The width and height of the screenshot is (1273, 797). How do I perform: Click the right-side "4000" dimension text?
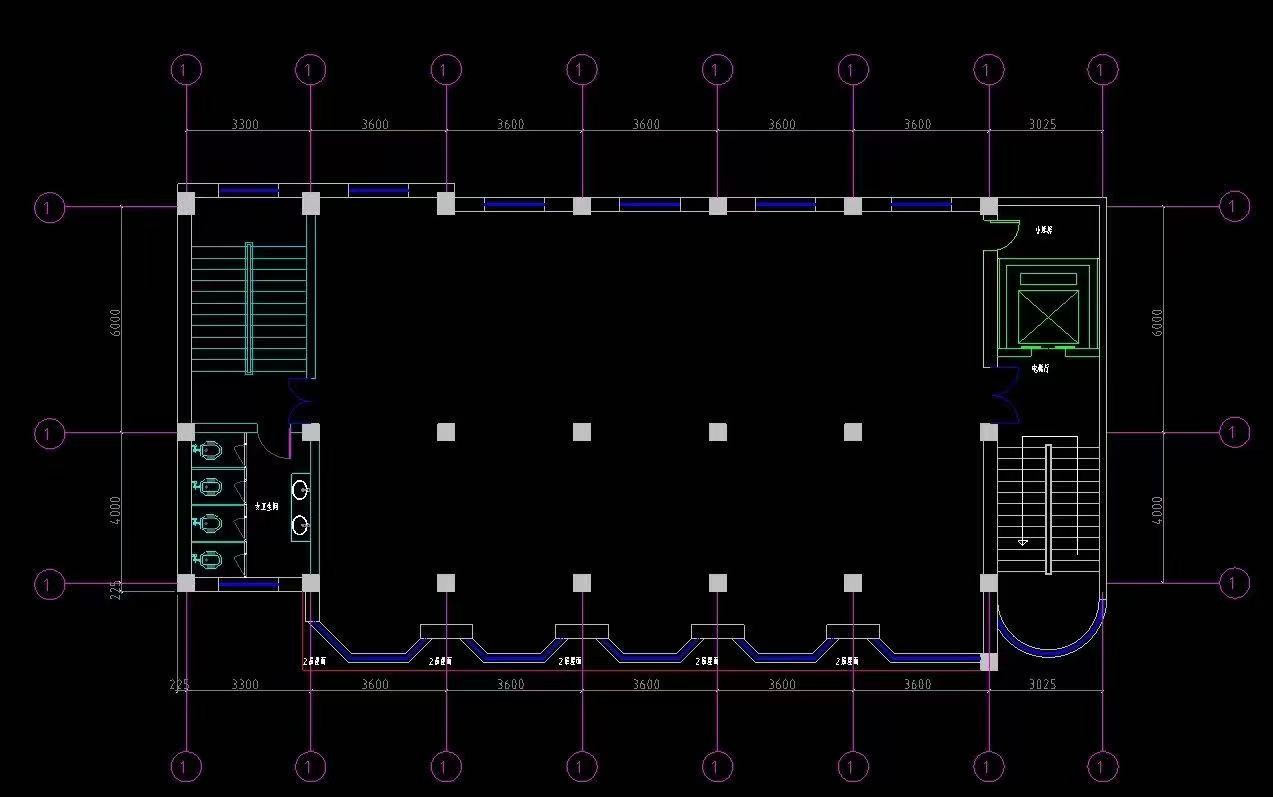coord(1157,509)
